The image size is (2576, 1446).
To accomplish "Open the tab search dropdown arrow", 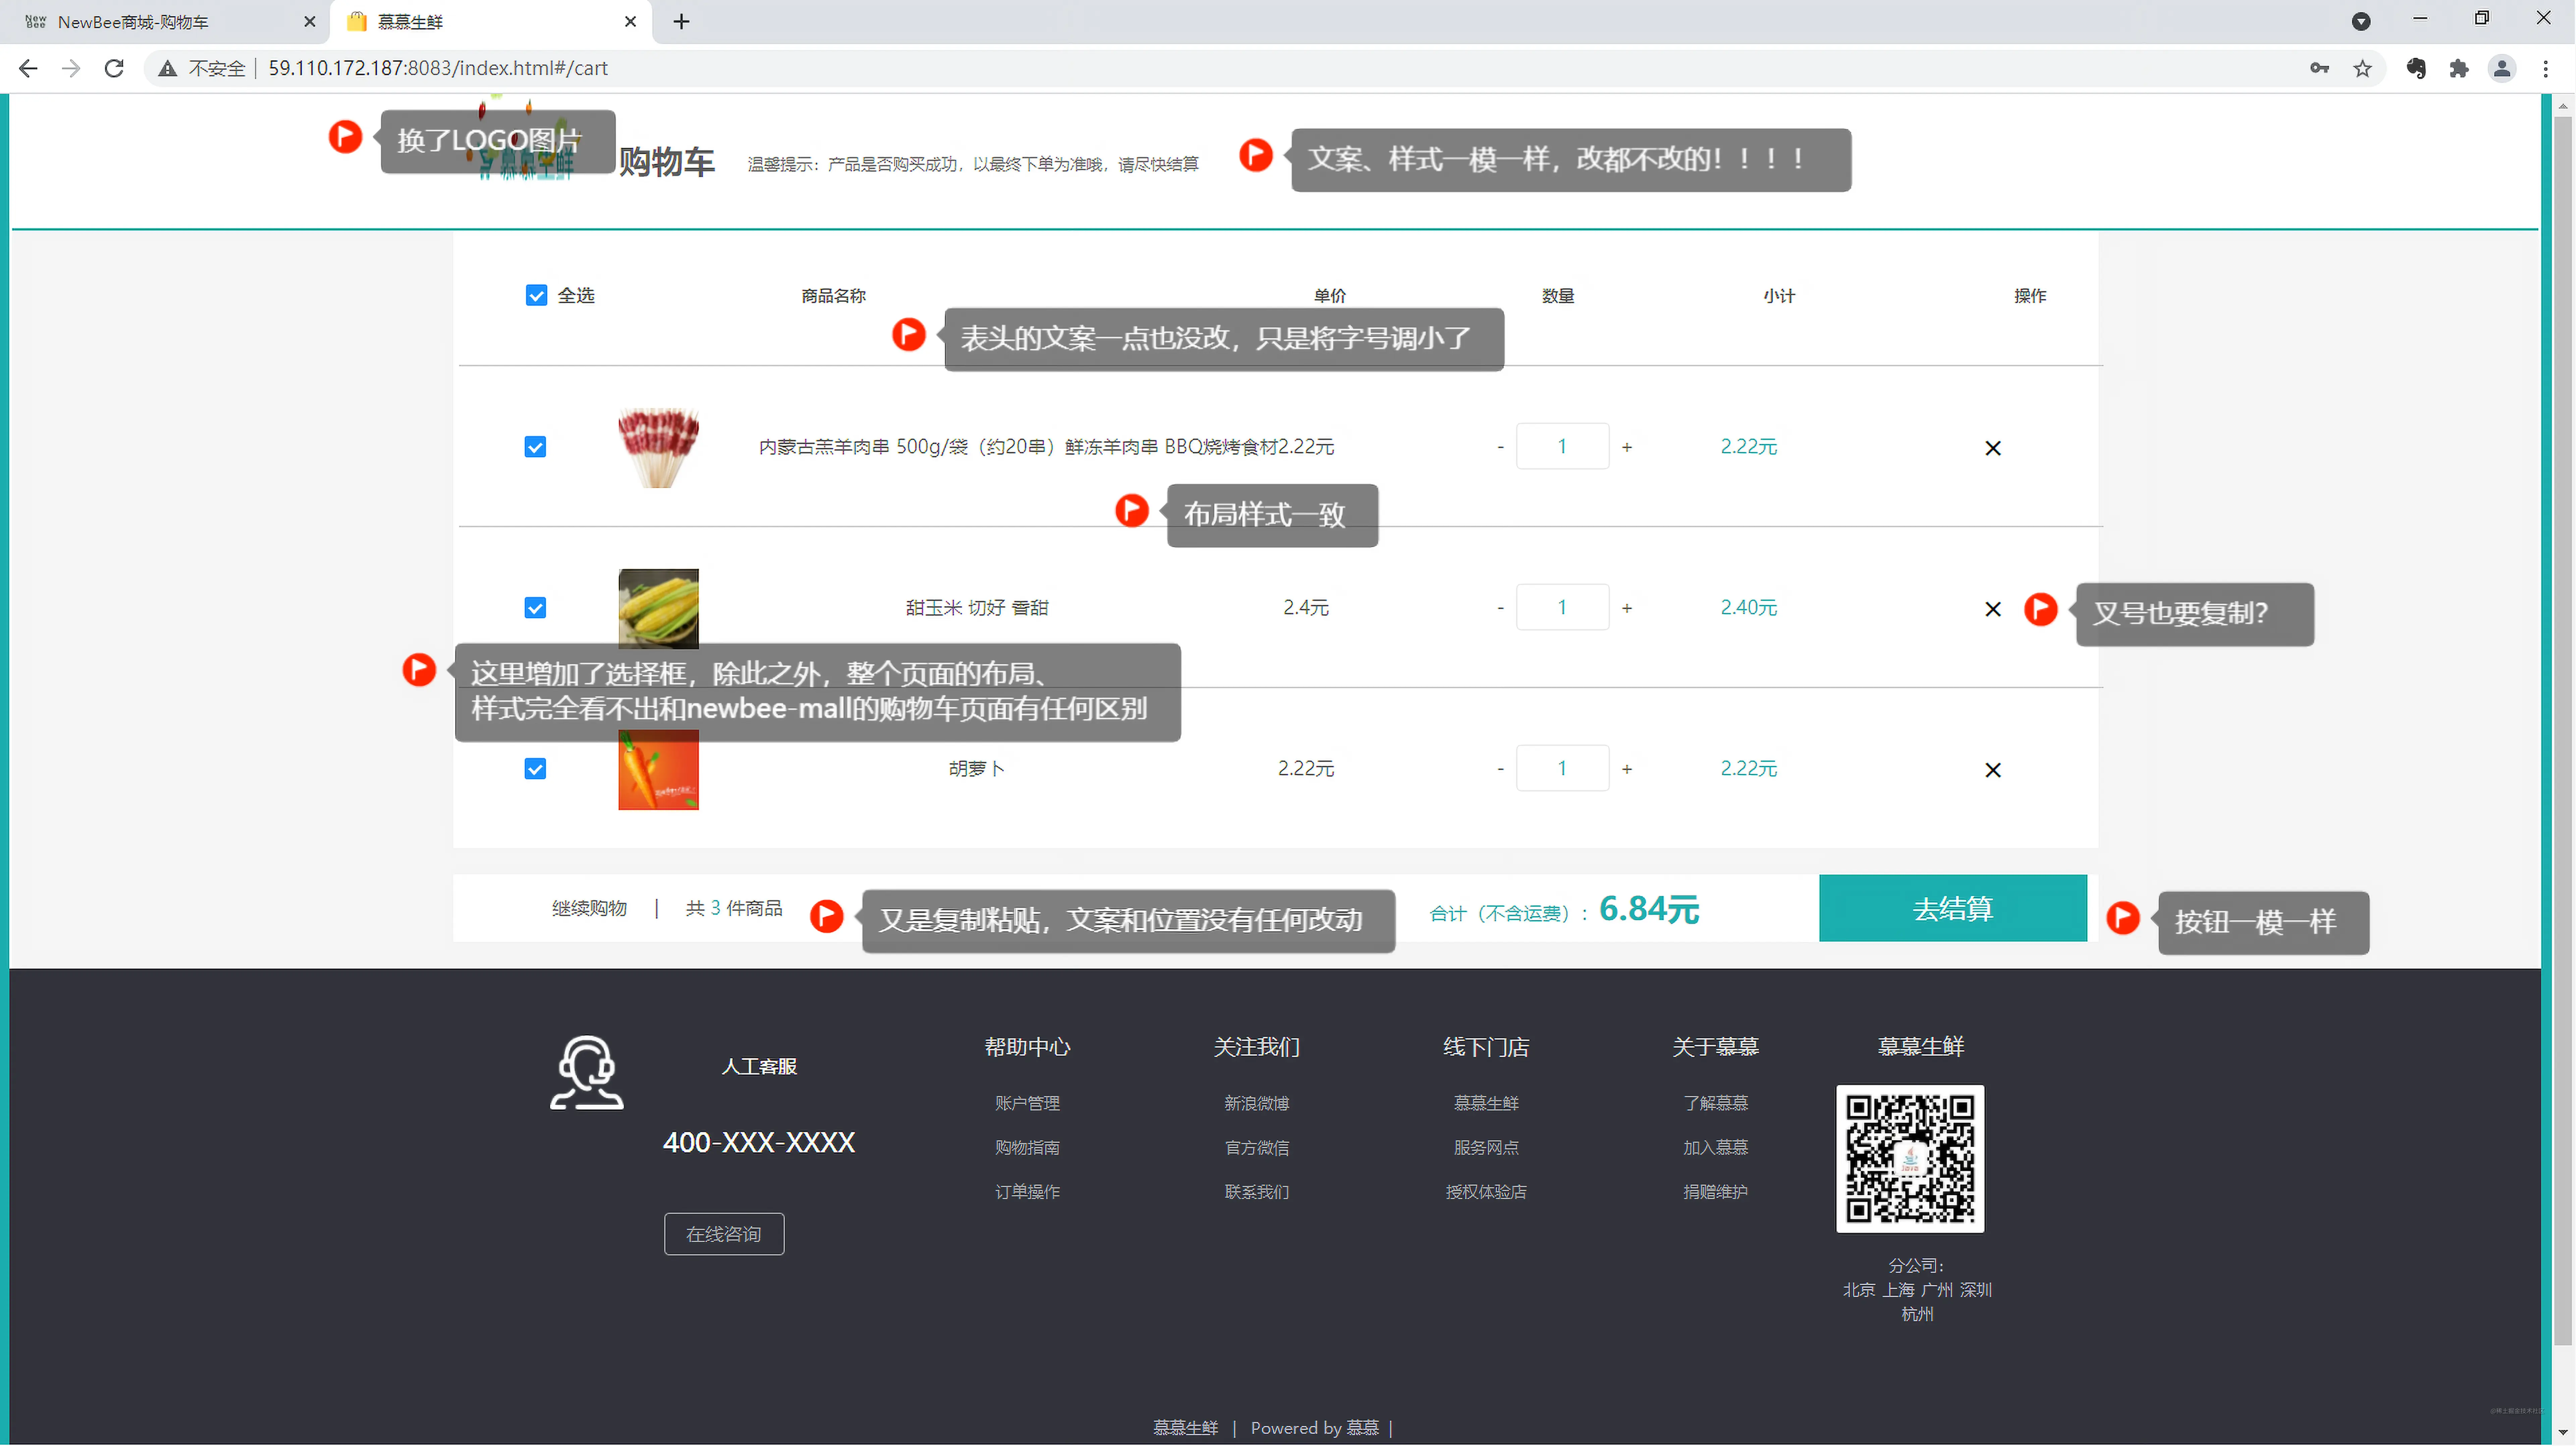I will (x=2361, y=22).
